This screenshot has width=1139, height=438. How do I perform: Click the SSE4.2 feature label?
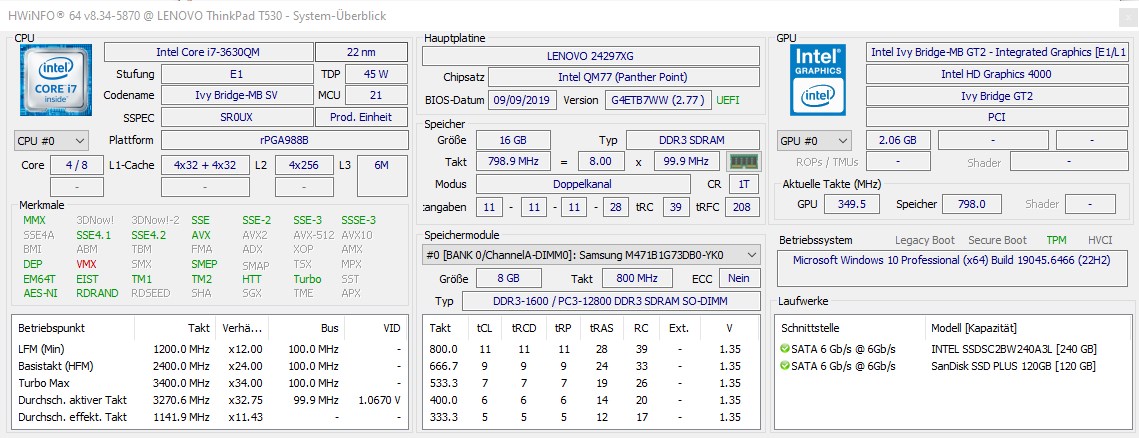pyautogui.click(x=148, y=235)
